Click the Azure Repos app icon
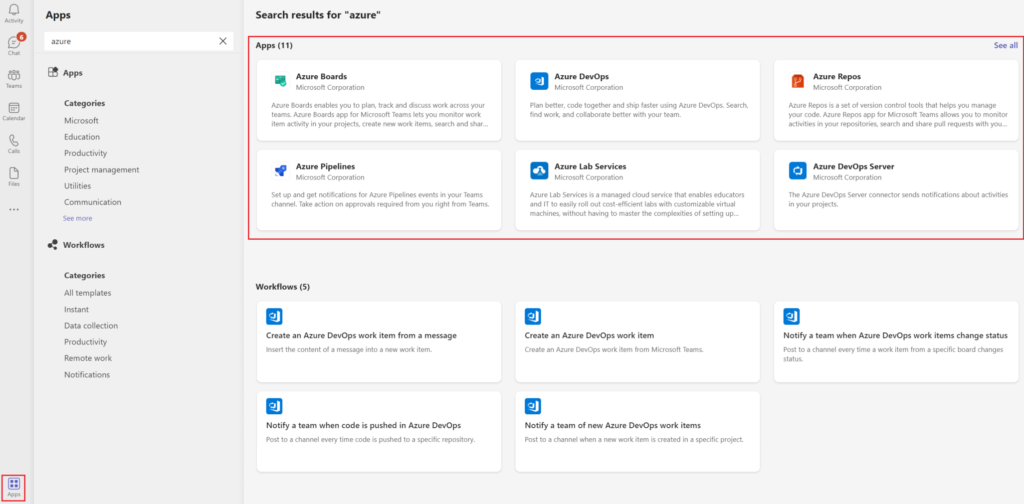1024x504 pixels. (797, 81)
